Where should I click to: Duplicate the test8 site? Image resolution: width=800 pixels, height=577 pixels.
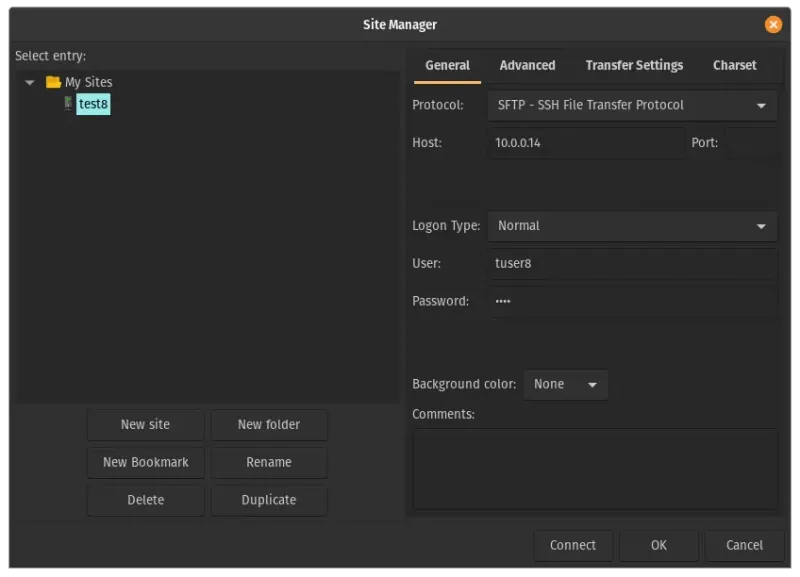(x=269, y=500)
